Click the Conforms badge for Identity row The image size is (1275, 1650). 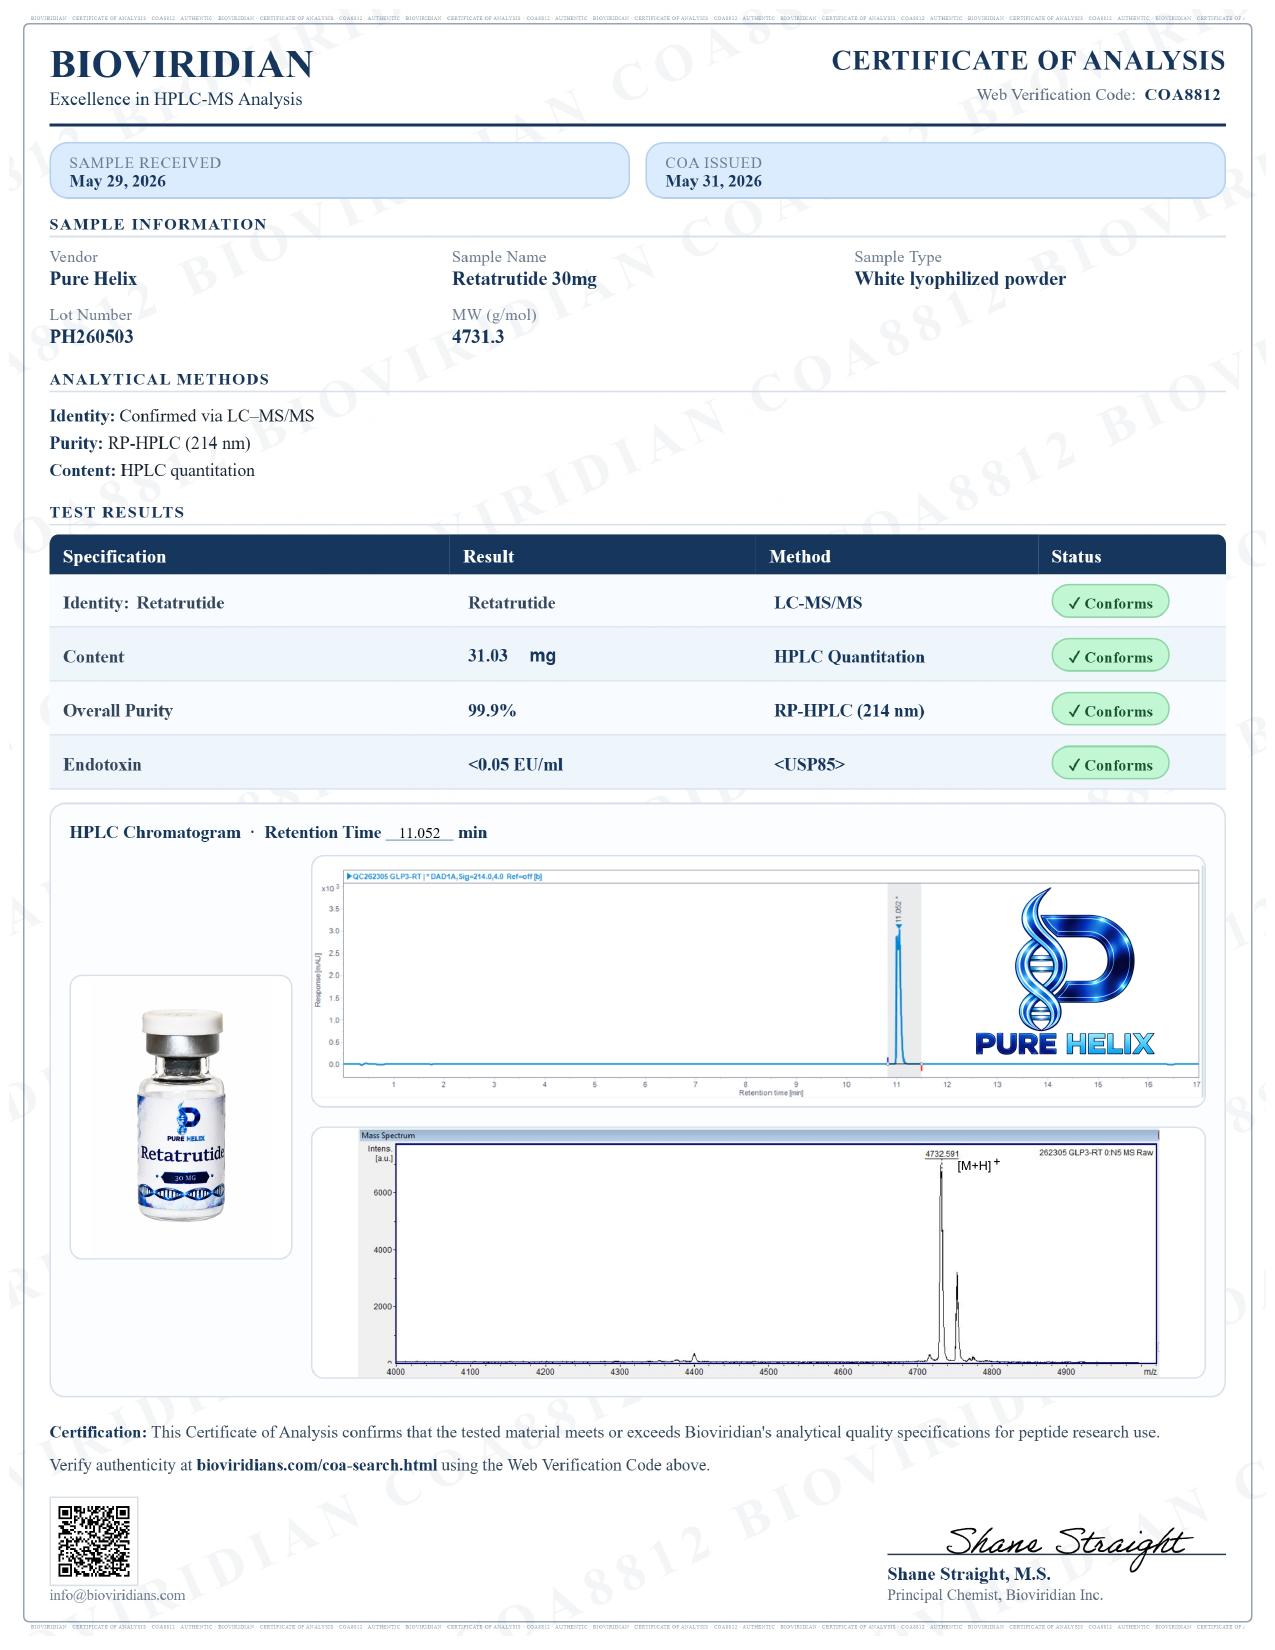(1110, 603)
